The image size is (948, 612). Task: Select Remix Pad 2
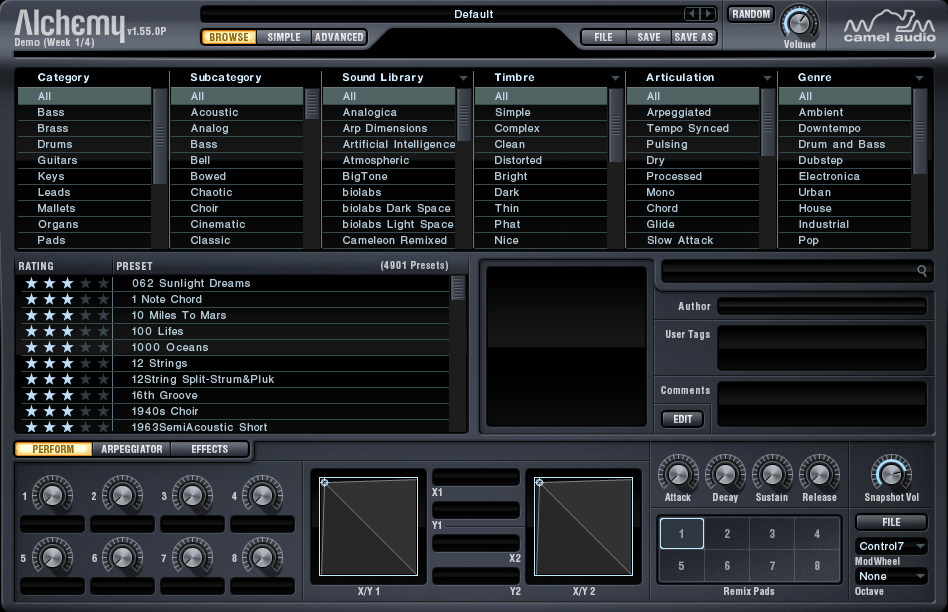point(727,533)
